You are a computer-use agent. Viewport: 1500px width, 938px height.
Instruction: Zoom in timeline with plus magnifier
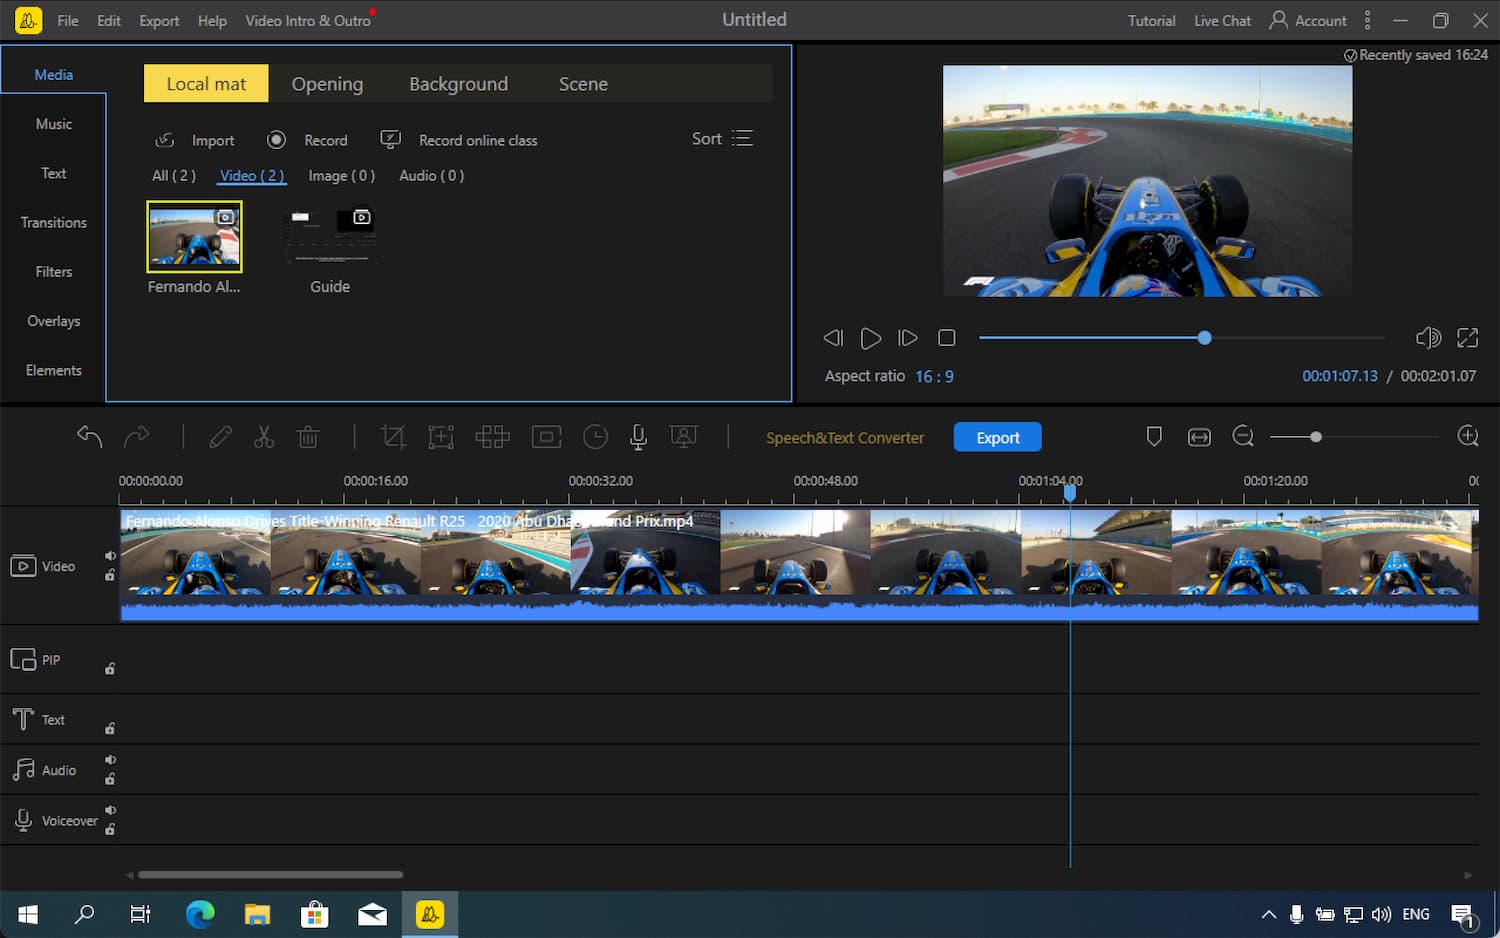click(x=1468, y=436)
